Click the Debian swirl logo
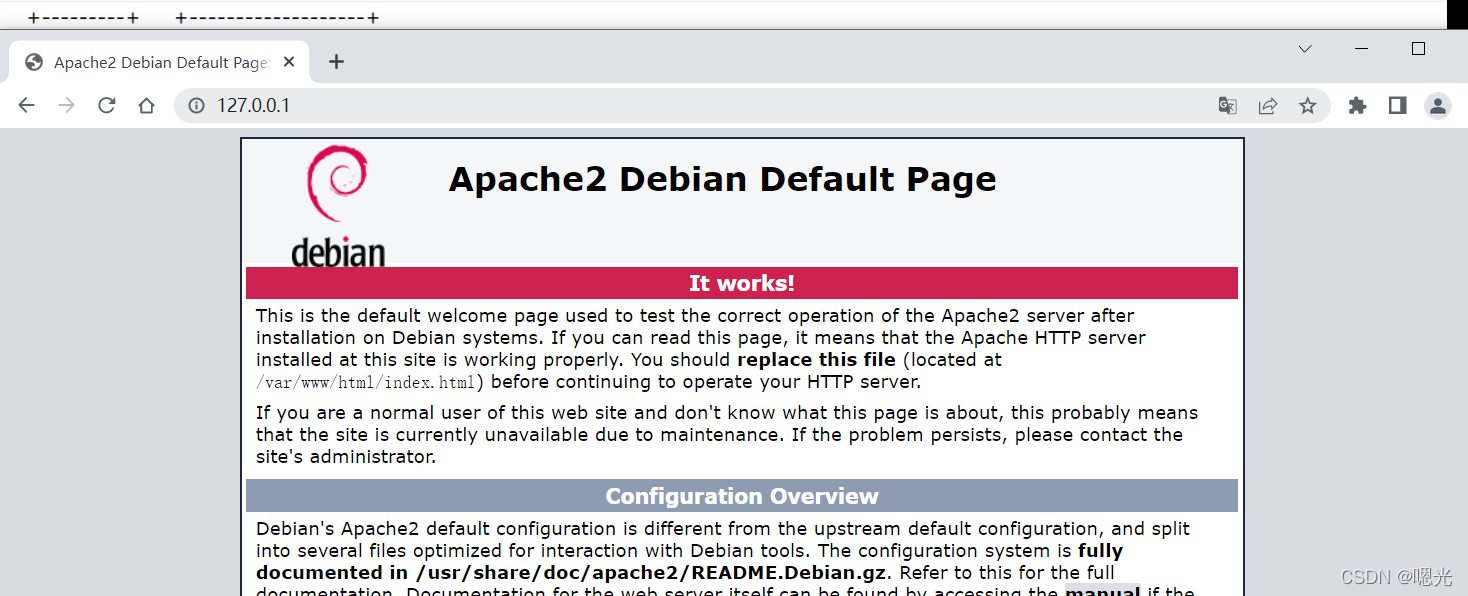The image size is (1468, 596). point(338,206)
